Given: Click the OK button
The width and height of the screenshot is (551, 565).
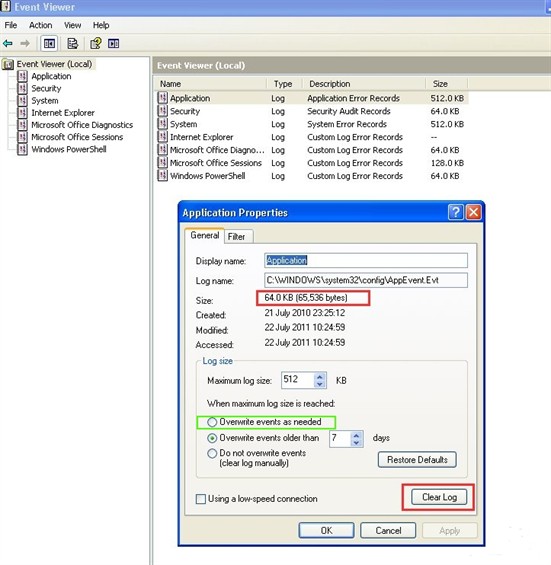Looking at the screenshot, I should pyautogui.click(x=326, y=531).
